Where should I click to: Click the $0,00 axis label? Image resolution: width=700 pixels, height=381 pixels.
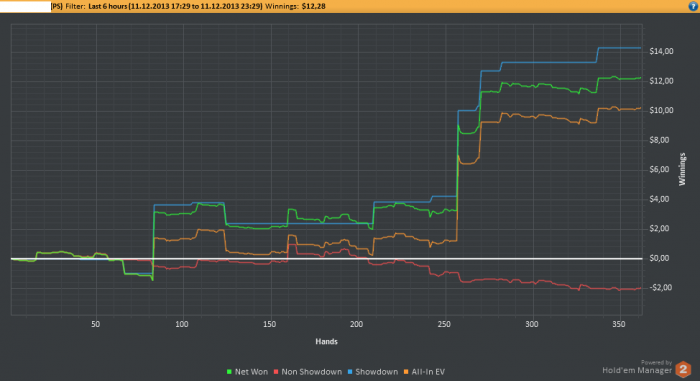(x=660, y=258)
